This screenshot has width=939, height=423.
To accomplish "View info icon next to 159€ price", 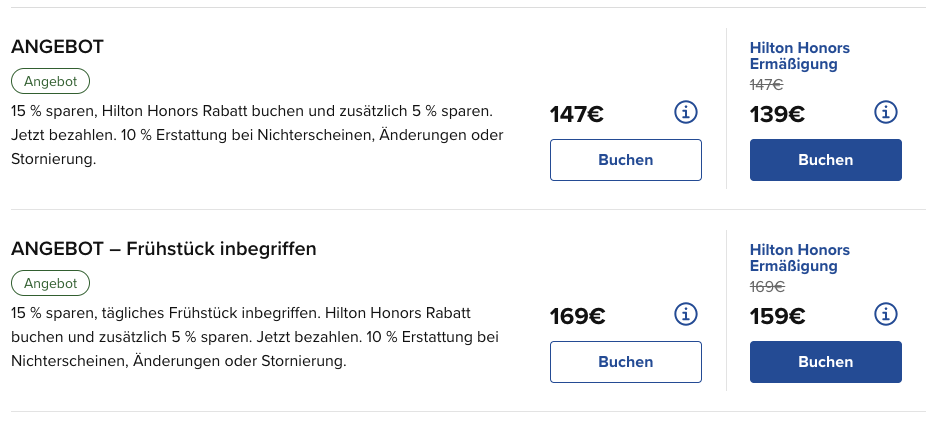I will coord(886,314).
